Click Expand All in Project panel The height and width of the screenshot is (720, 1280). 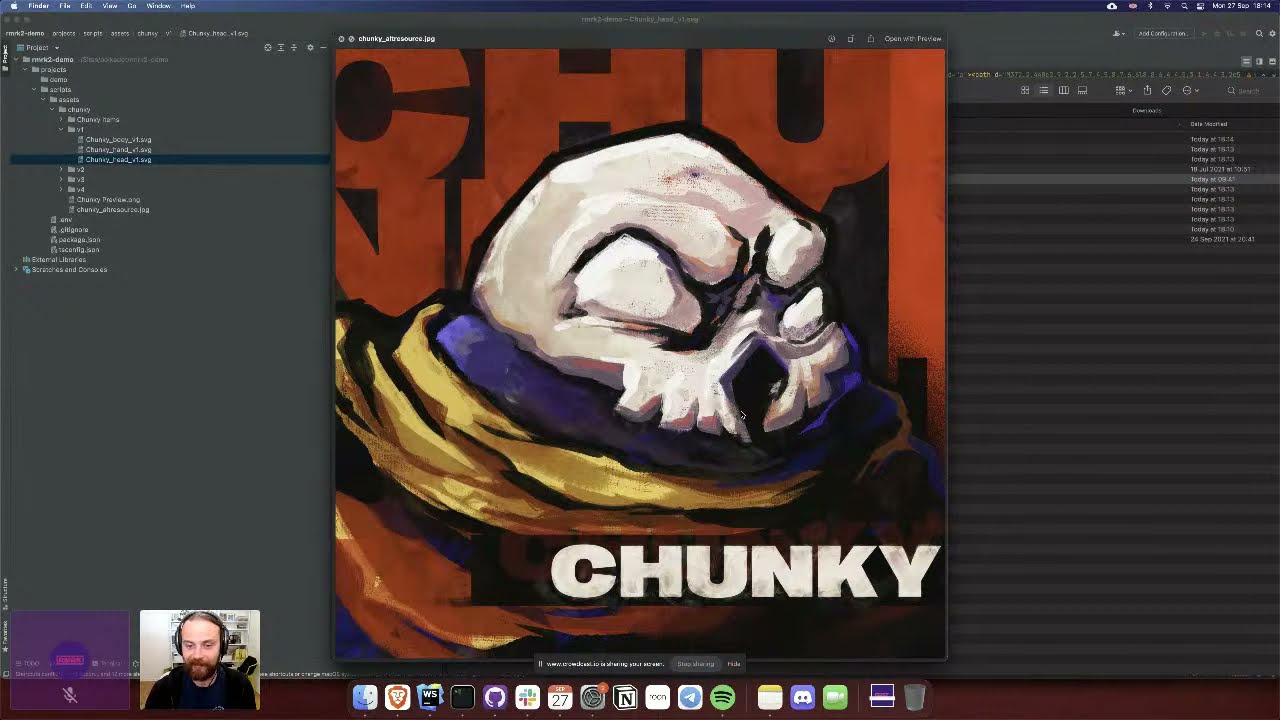pyautogui.click(x=280, y=47)
